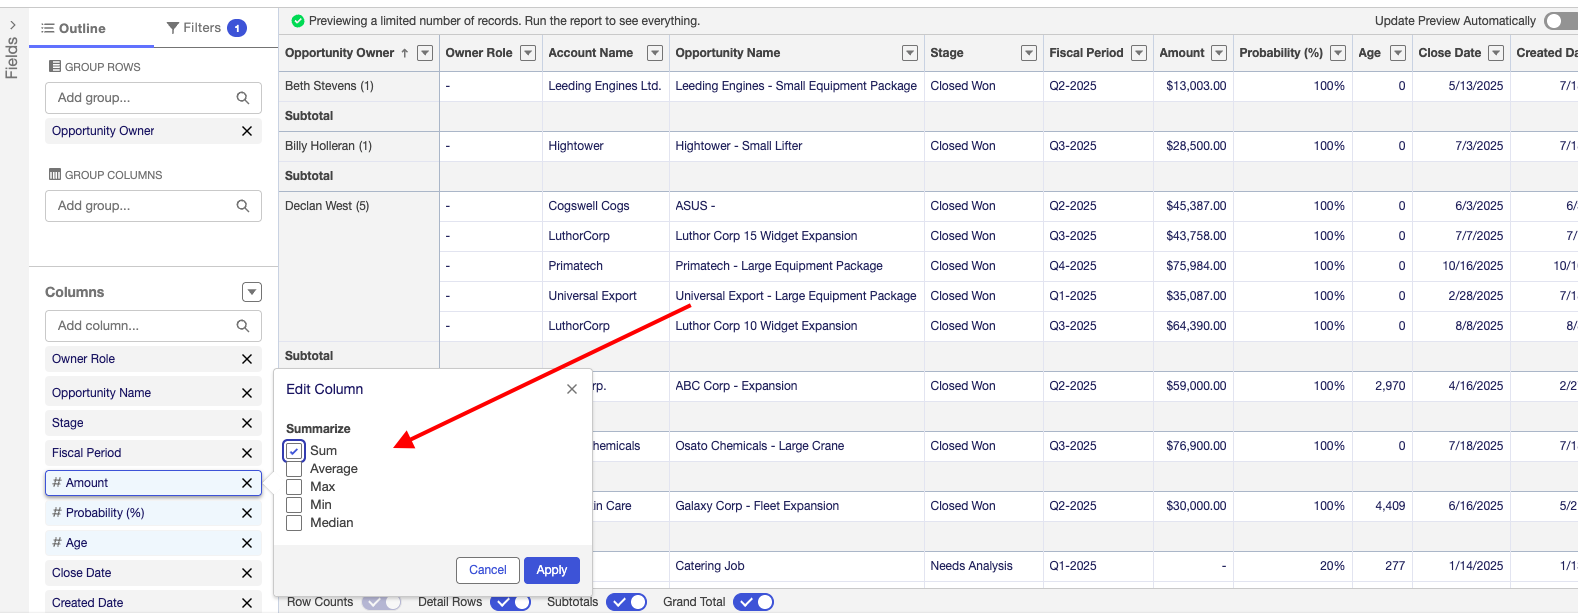Remove the Created Date column
The height and width of the screenshot is (613, 1578).
[x=247, y=603]
